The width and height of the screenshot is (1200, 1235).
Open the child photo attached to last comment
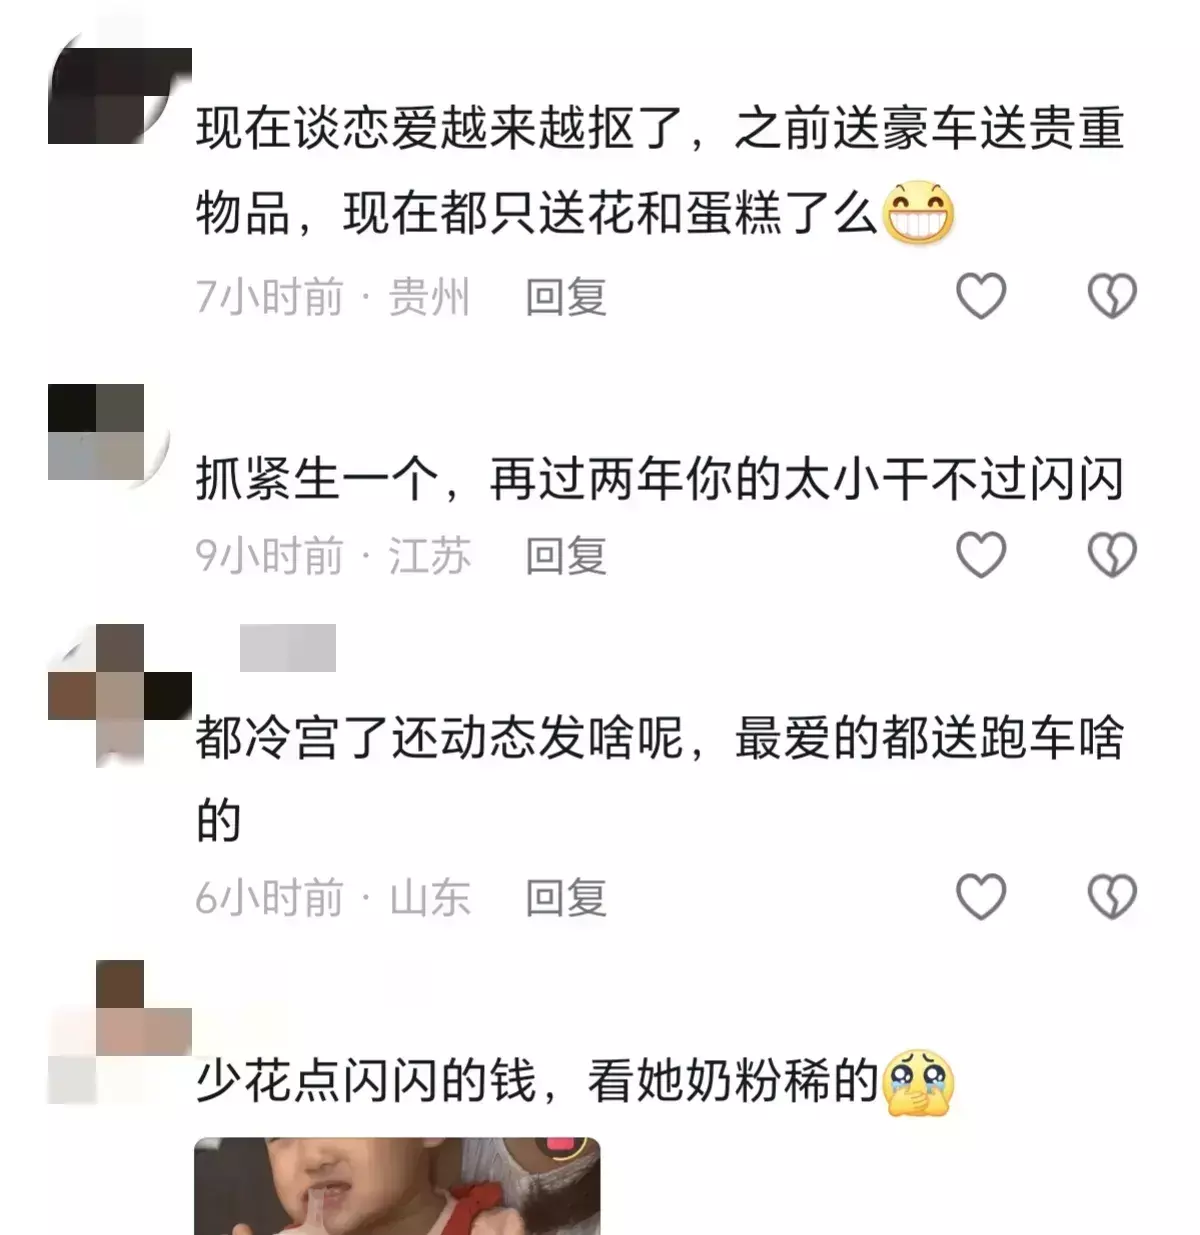click(397, 1186)
